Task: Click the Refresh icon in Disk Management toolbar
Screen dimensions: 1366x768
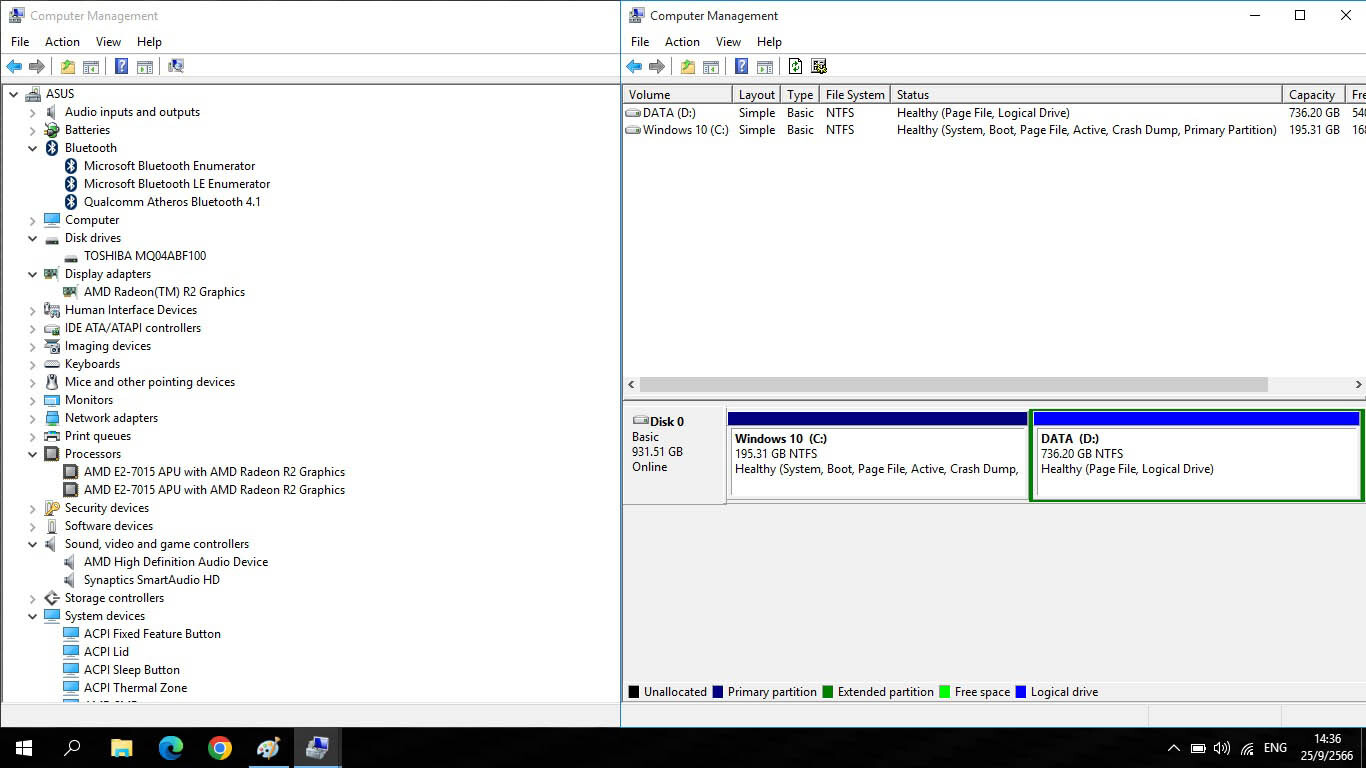Action: click(795, 67)
